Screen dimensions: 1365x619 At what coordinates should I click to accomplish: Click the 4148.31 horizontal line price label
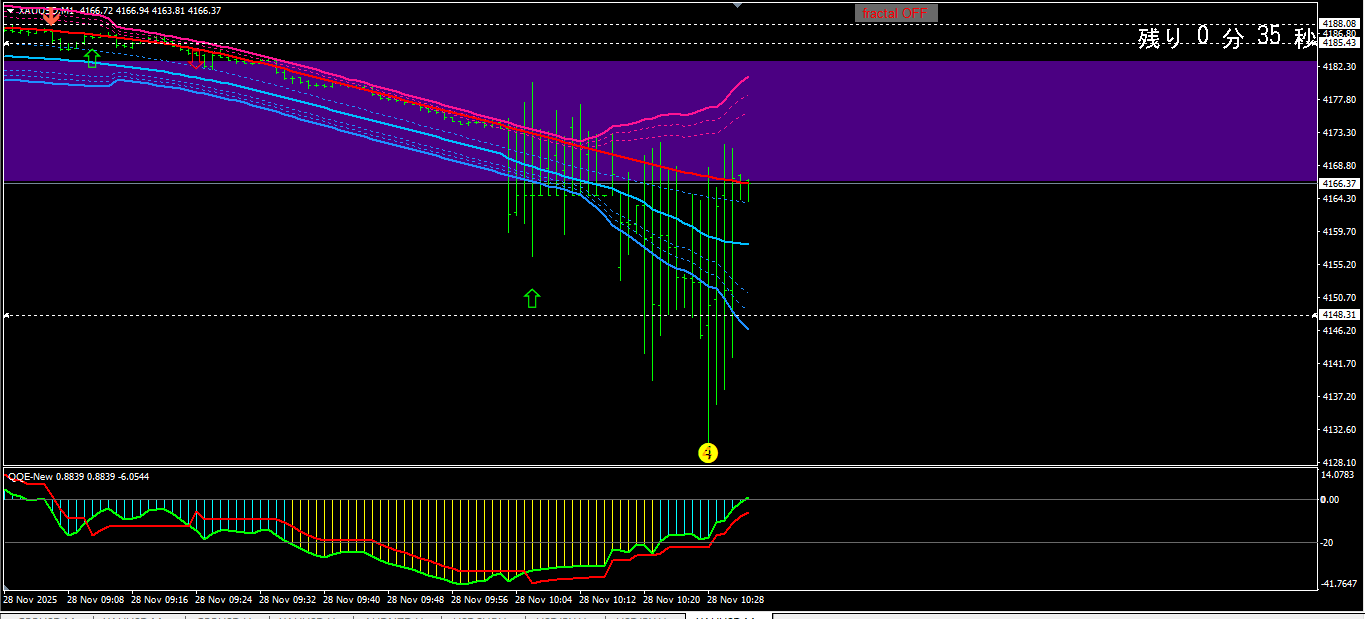(x=1338, y=315)
